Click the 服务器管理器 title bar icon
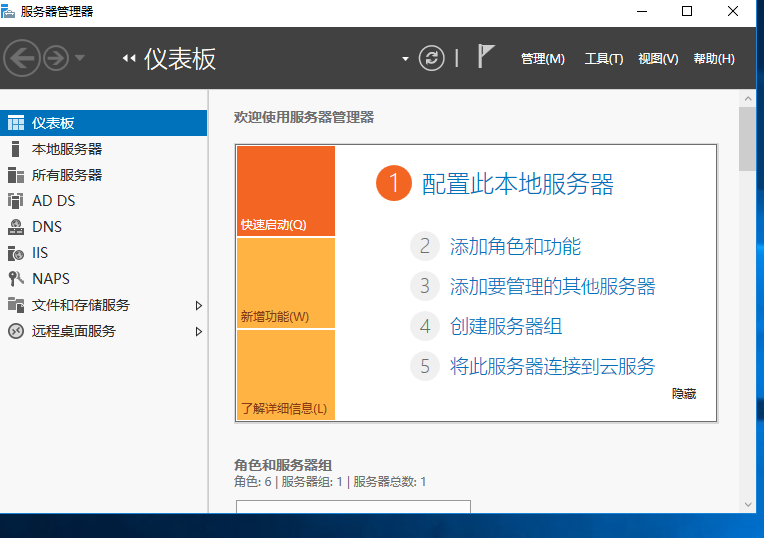The height and width of the screenshot is (538, 764). coord(8,11)
